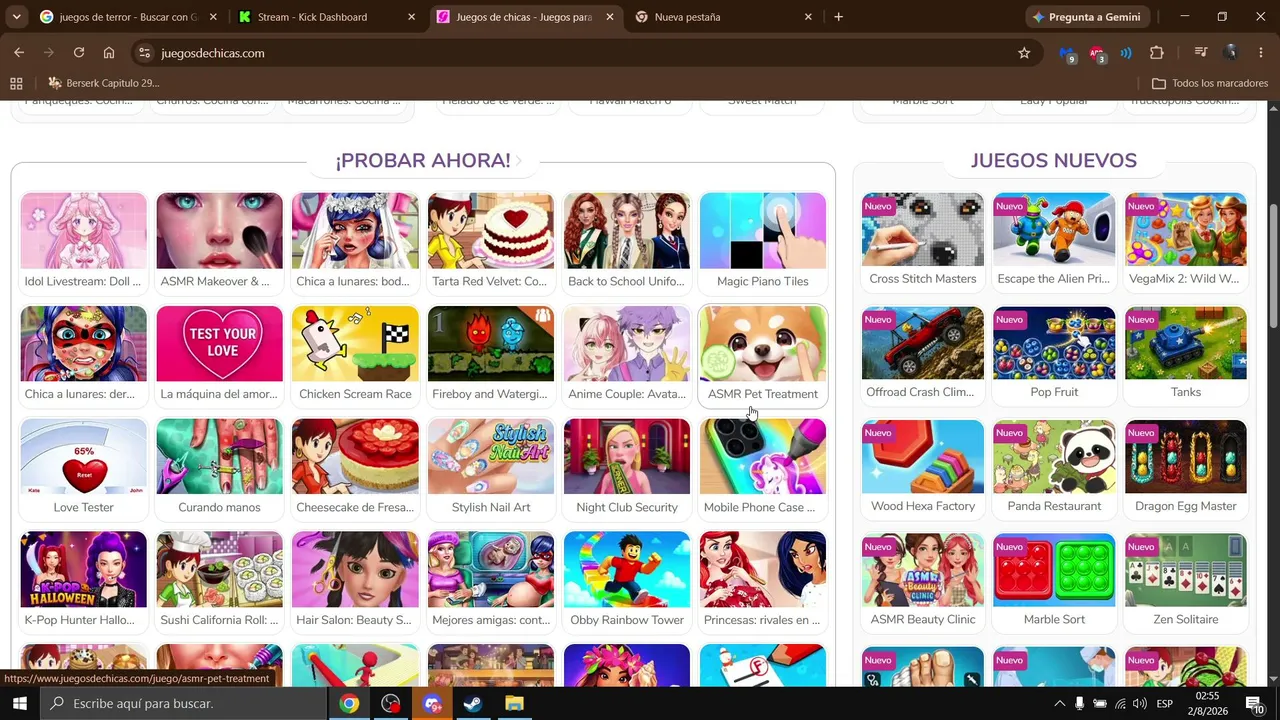This screenshot has width=1280, height=720.
Task: Click the ESP keyboard language indicator
Action: (1165, 703)
